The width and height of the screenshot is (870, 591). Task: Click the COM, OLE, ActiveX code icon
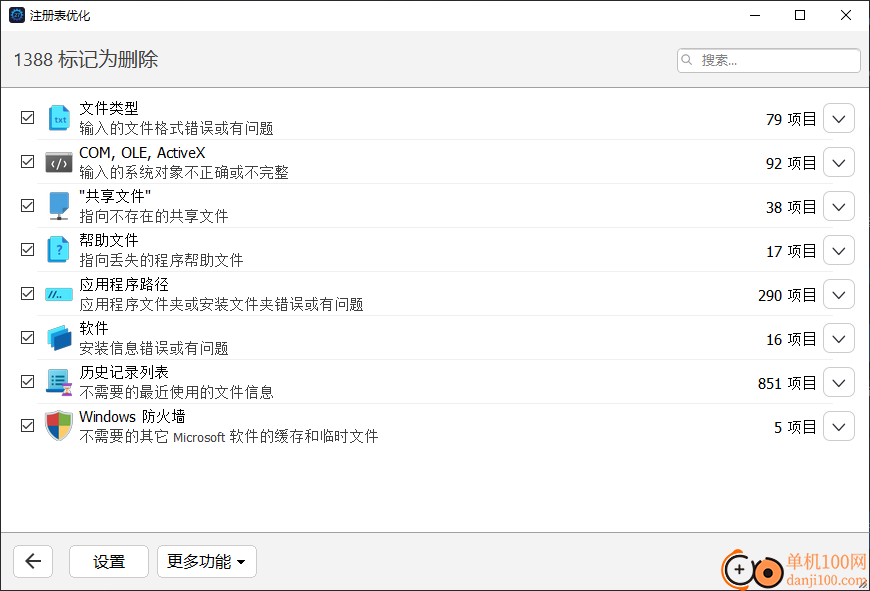(59, 162)
